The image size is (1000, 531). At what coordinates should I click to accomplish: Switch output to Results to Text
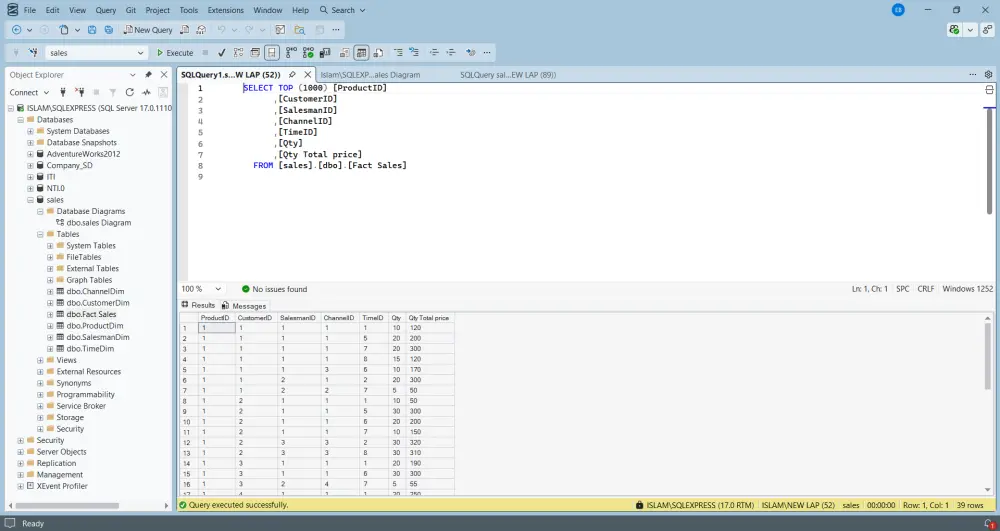point(345,53)
